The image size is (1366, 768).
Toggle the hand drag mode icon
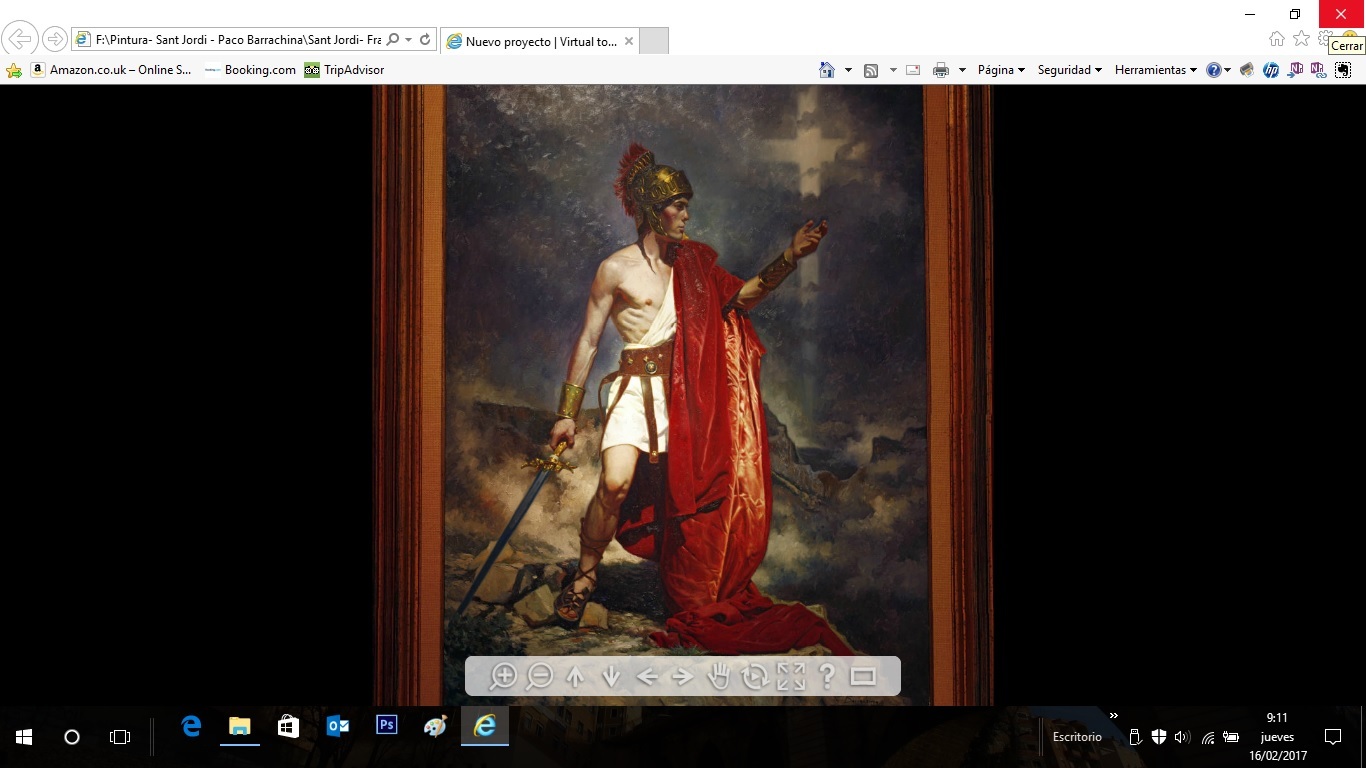click(719, 677)
